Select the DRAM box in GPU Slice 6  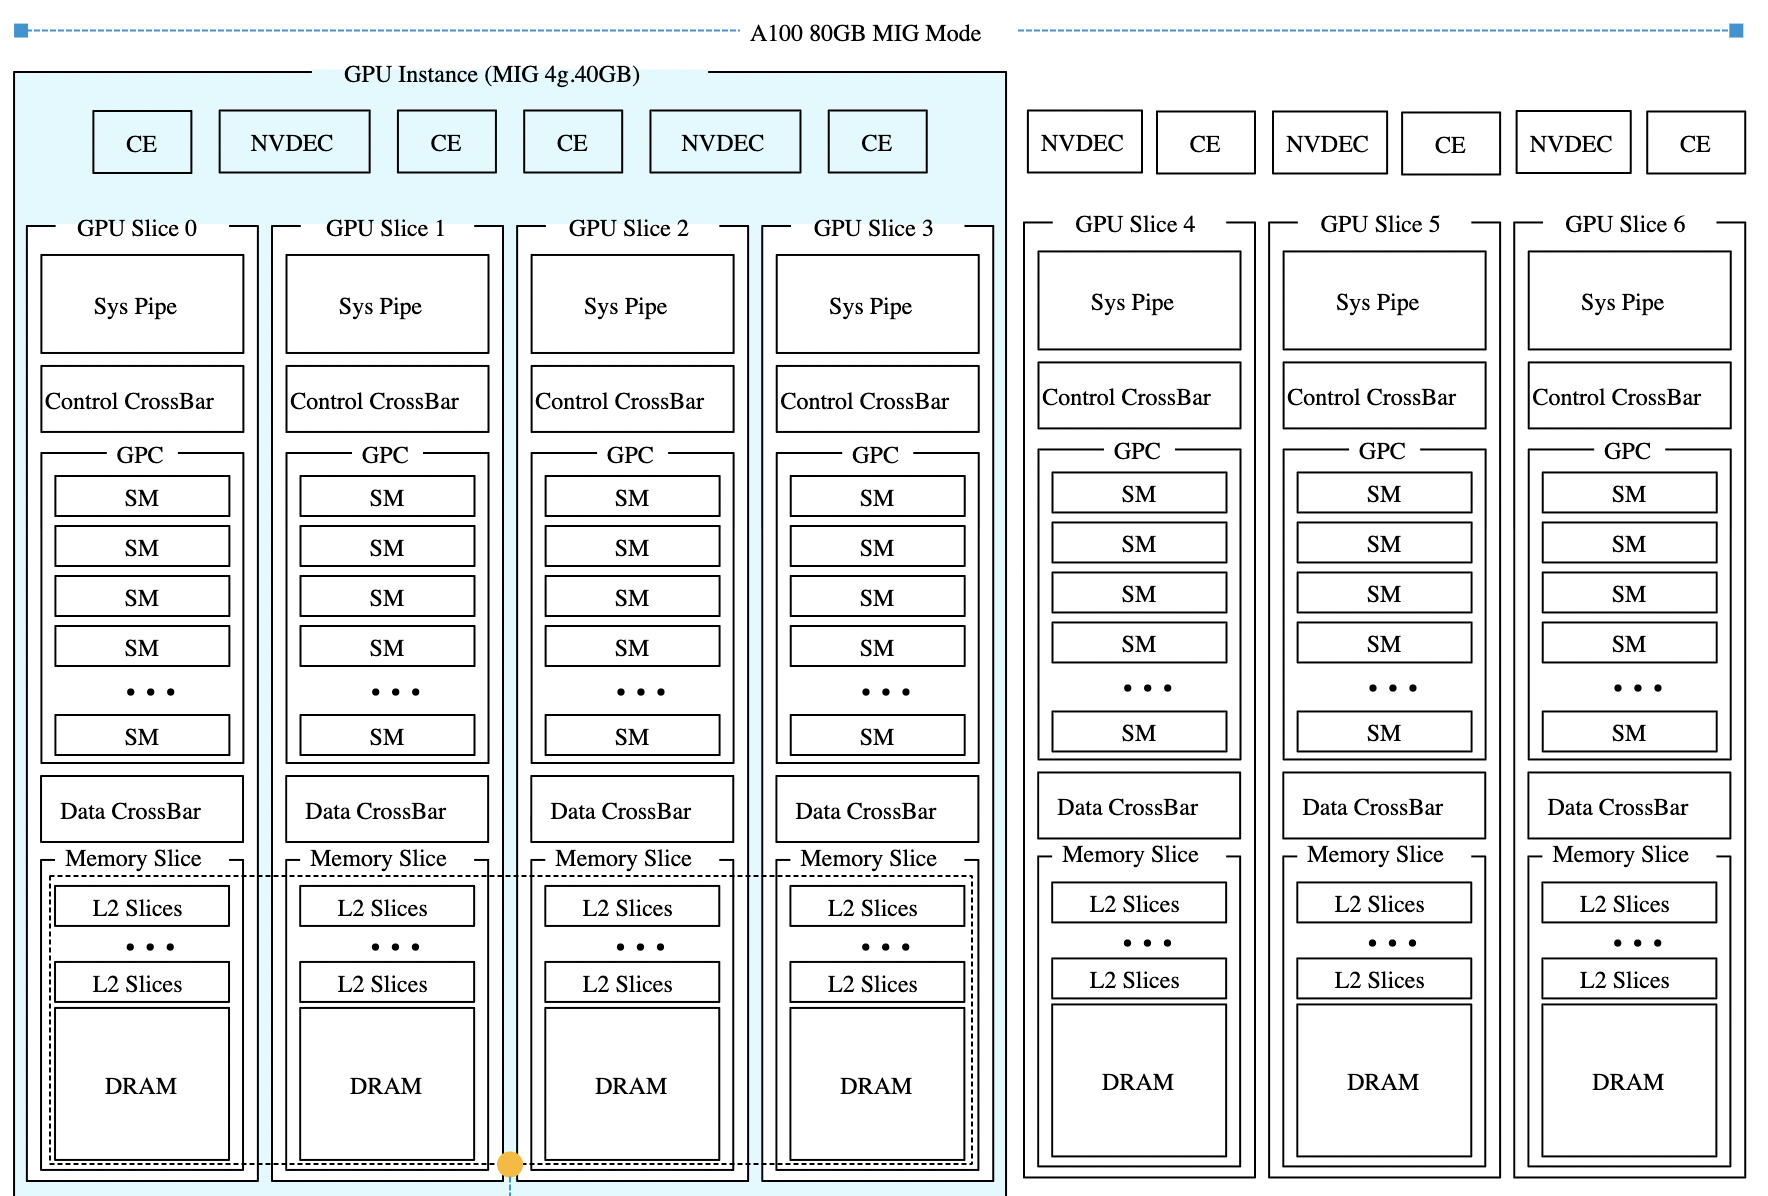pyautogui.click(x=1628, y=1081)
